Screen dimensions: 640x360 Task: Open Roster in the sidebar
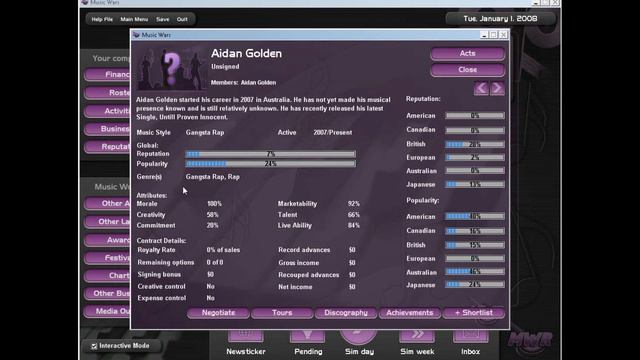pyautogui.click(x=107, y=93)
